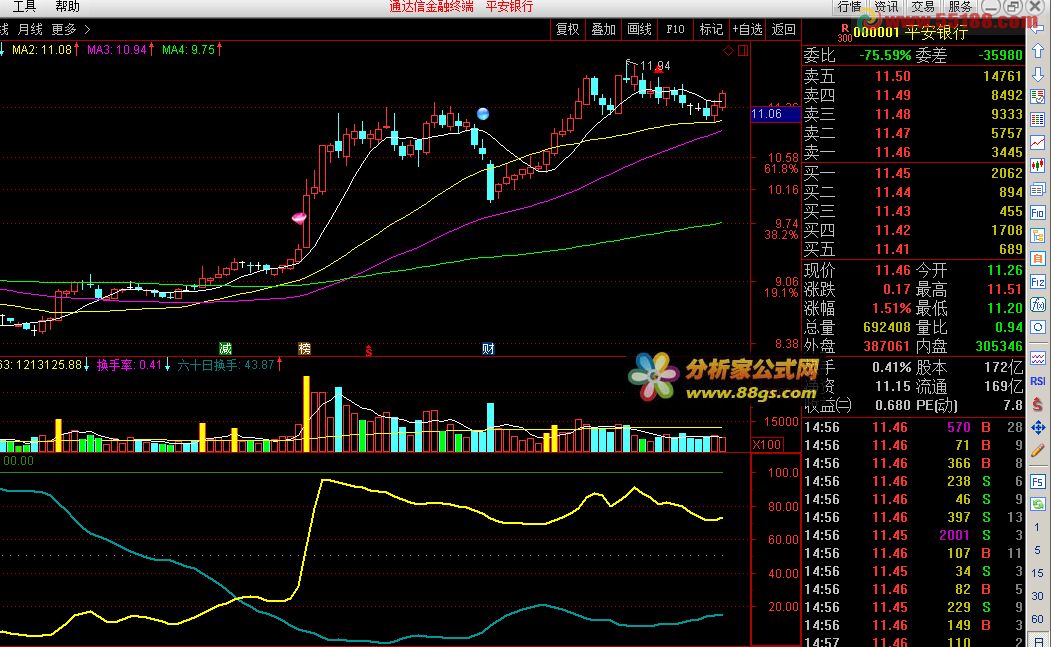1051x647 pixels.
Task: Open the 工具 menu
Action: [24, 7]
